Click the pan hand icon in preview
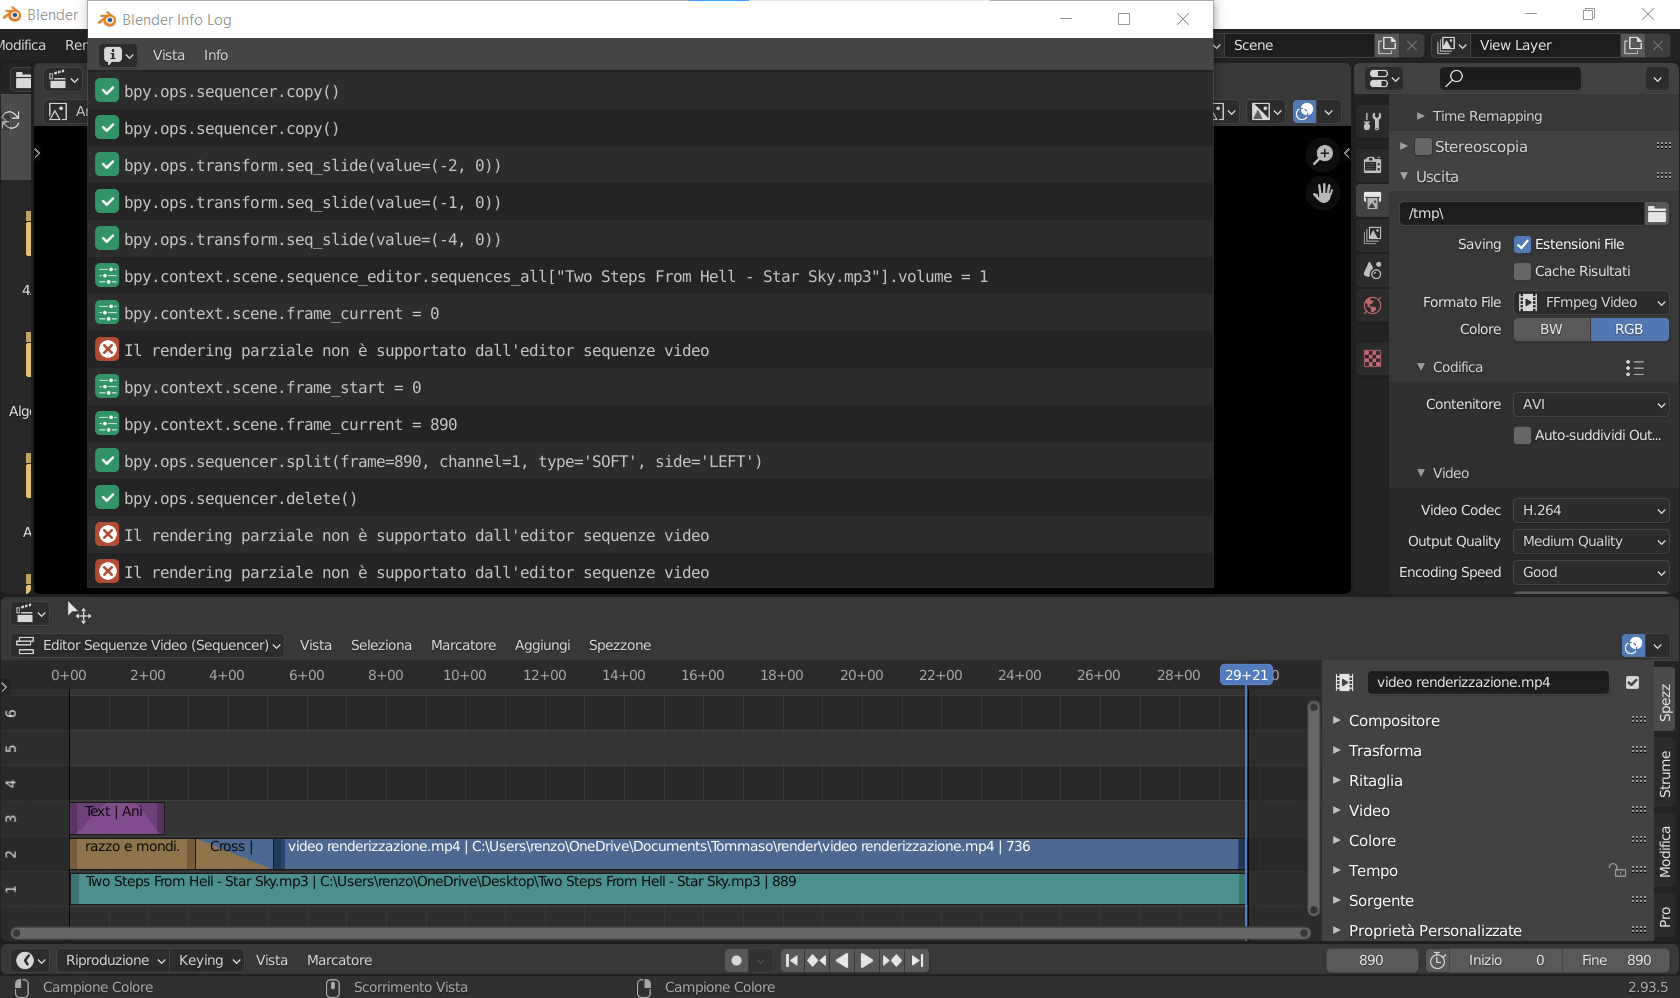This screenshot has width=1680, height=998. (x=1323, y=193)
